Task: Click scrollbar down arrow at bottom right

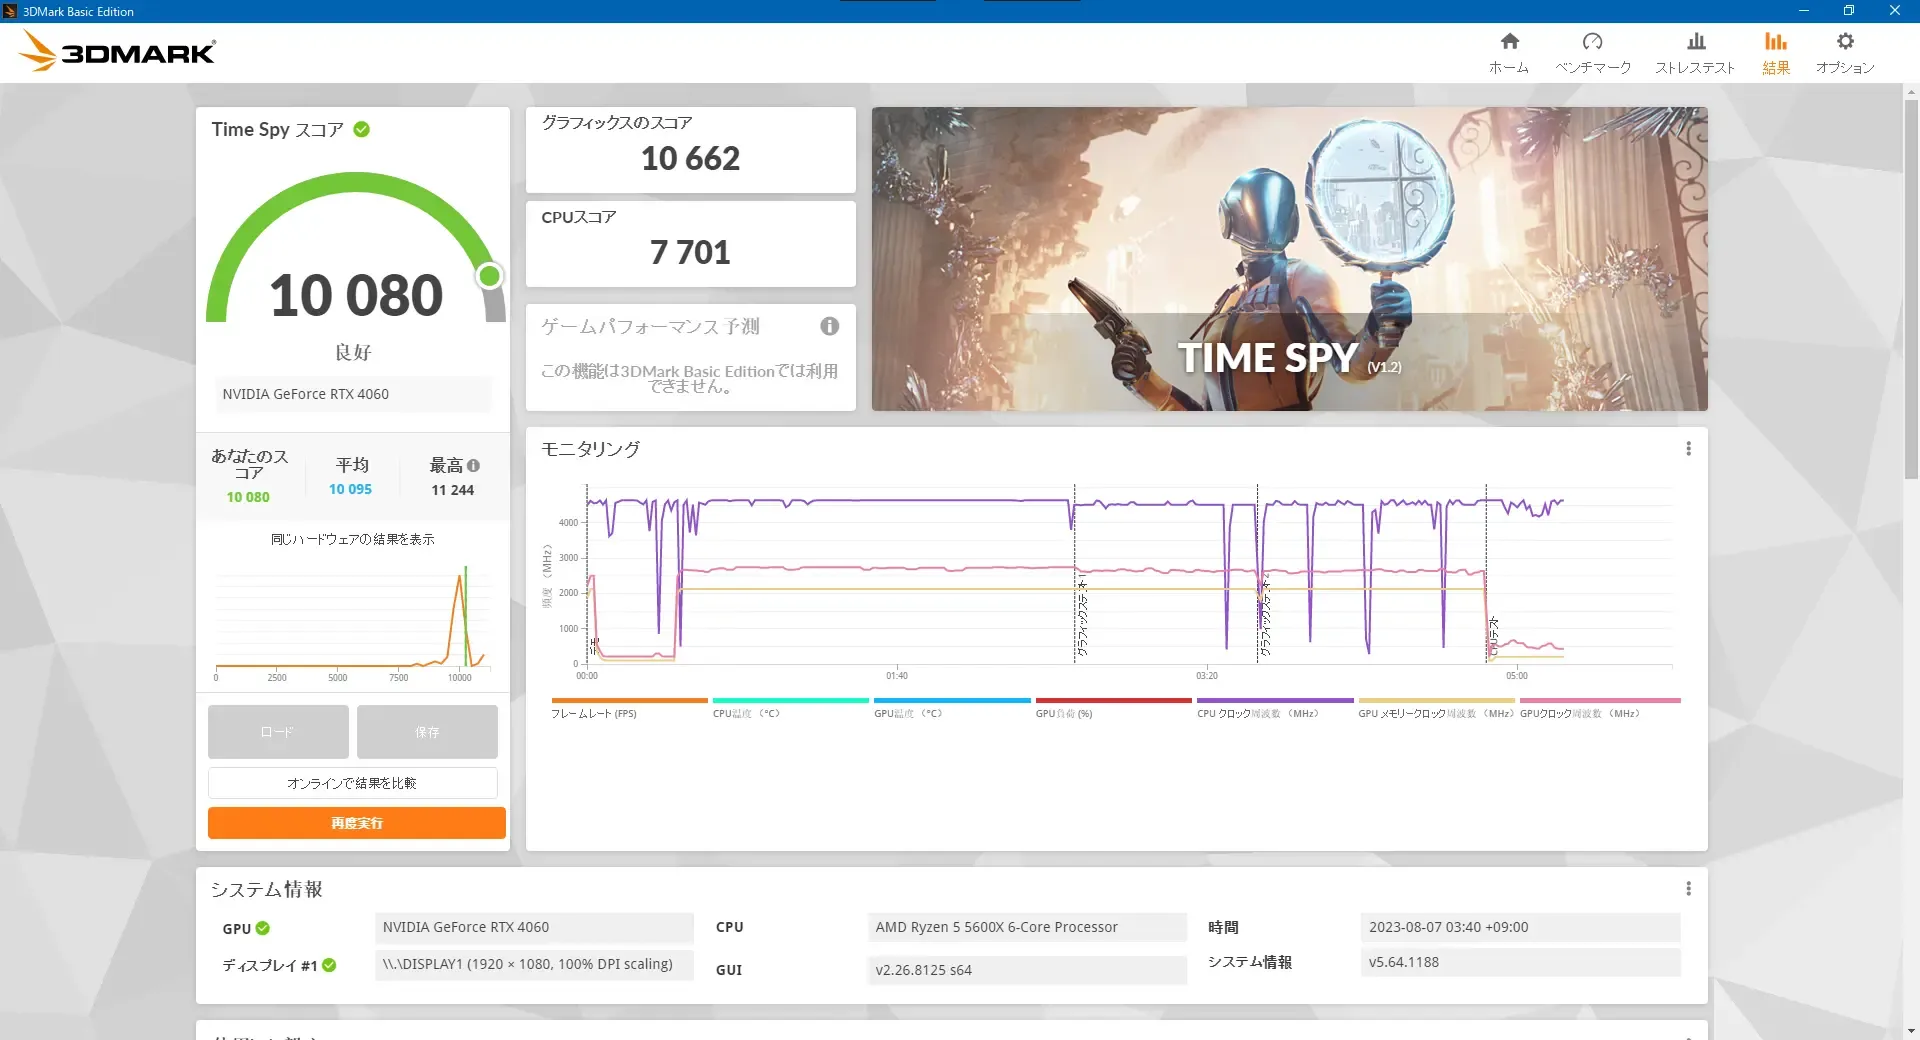Action: click(1911, 1030)
